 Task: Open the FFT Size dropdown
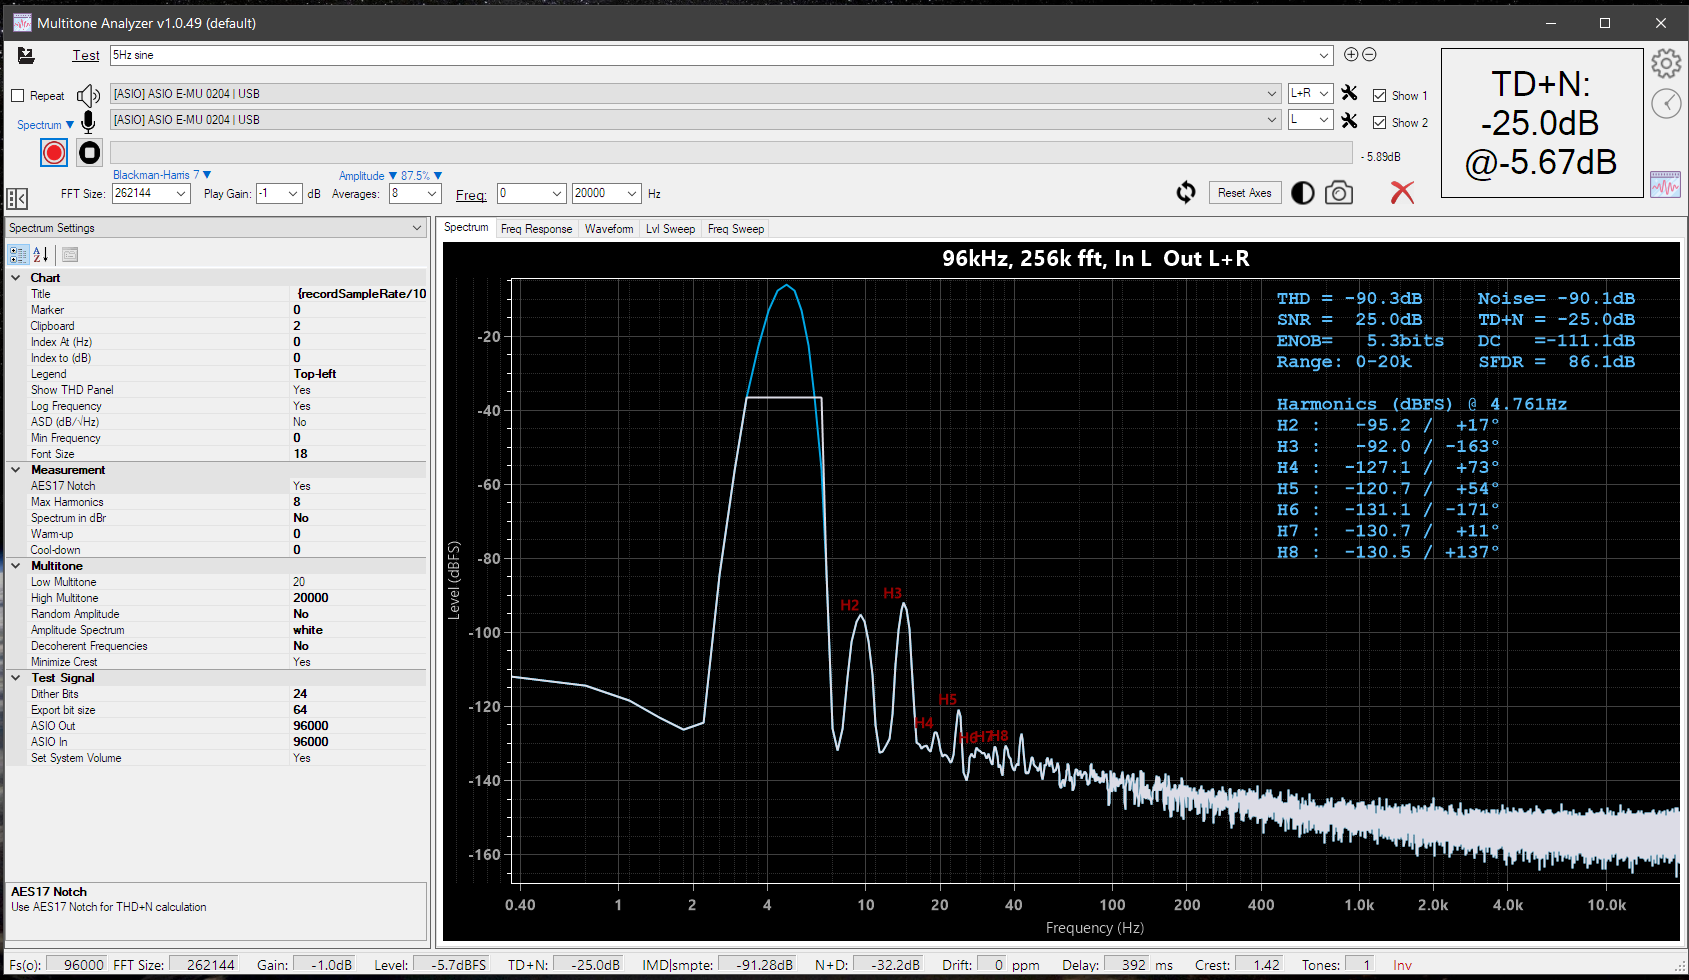pyautogui.click(x=151, y=193)
